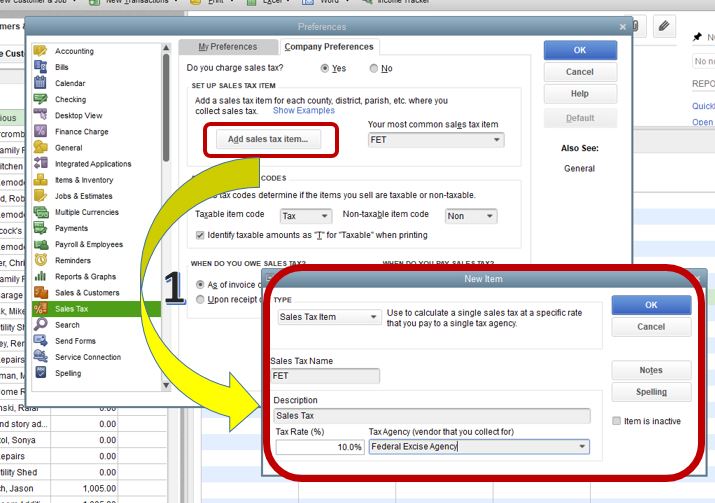The width and height of the screenshot is (715, 503).
Task: Select the Payments preference icon
Action: tap(40, 228)
